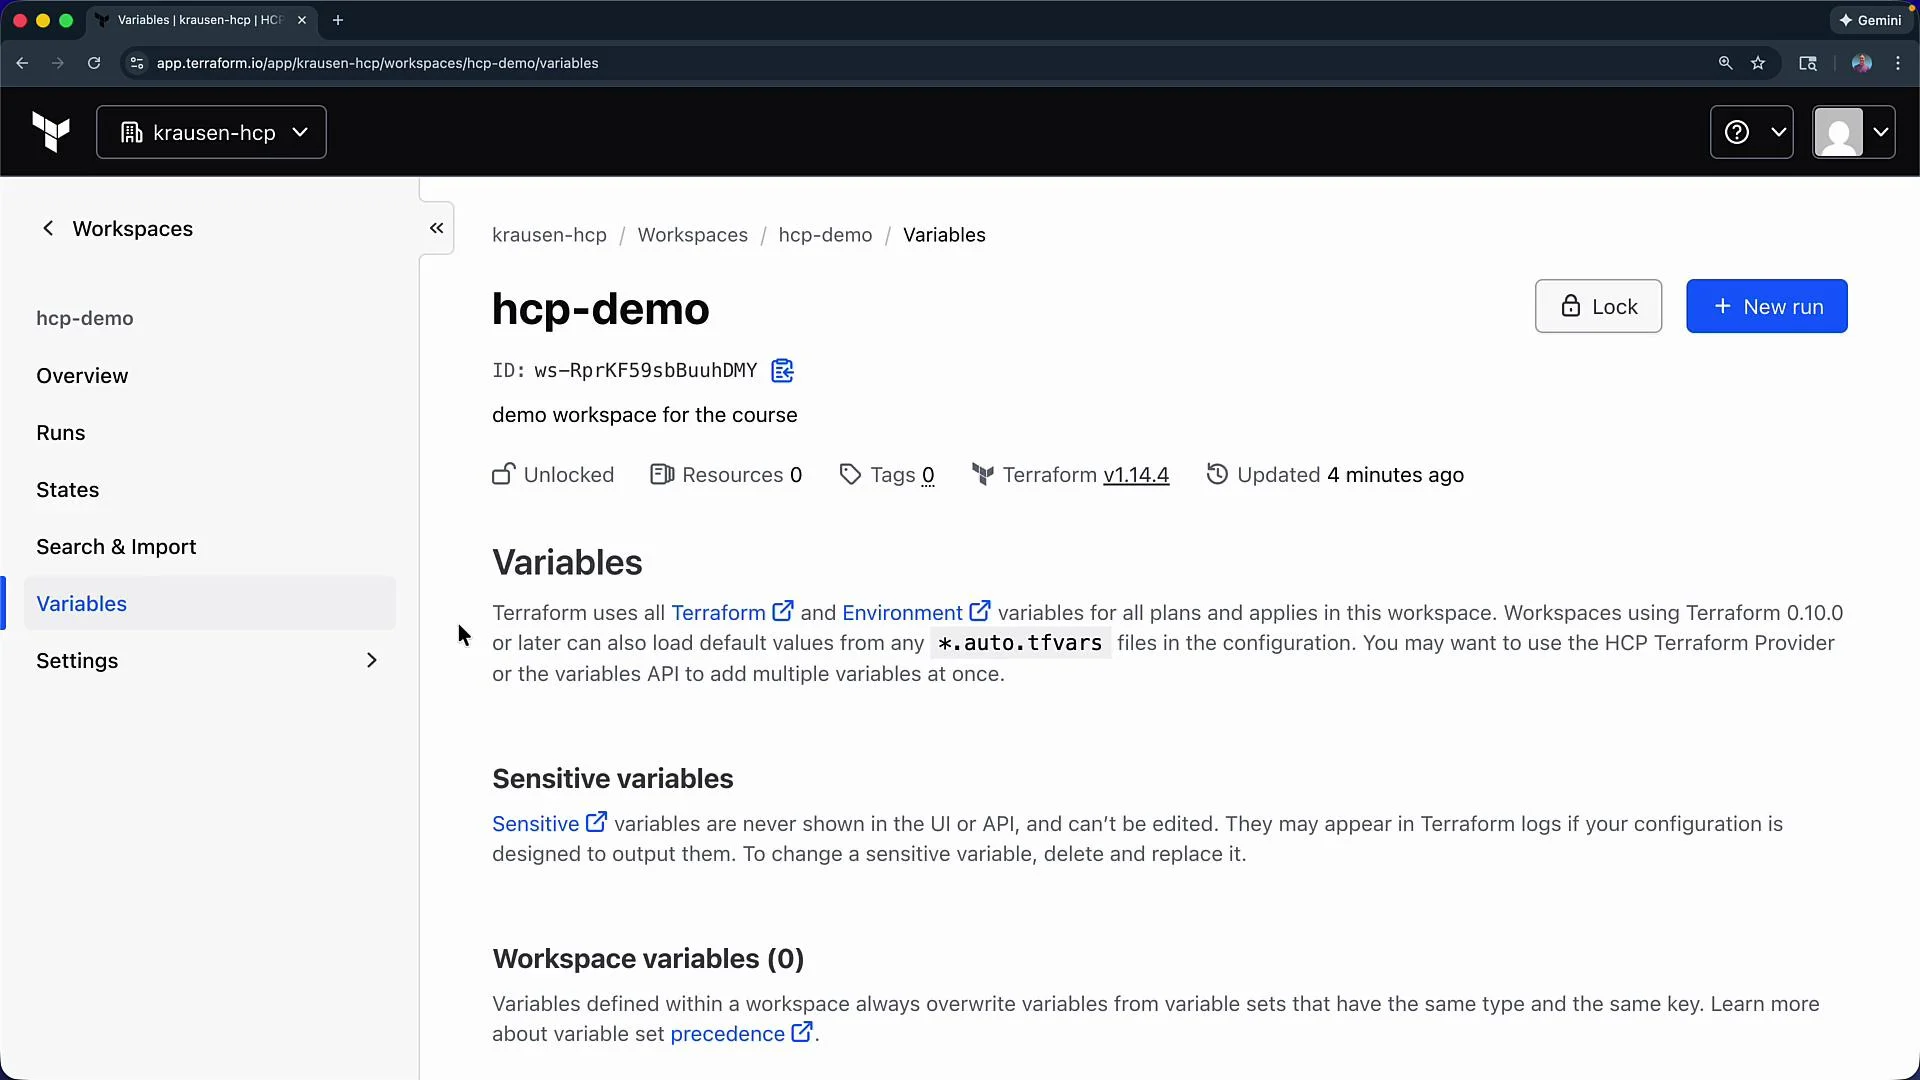Click the 'Updated 4 minutes ago' text

1350,475
